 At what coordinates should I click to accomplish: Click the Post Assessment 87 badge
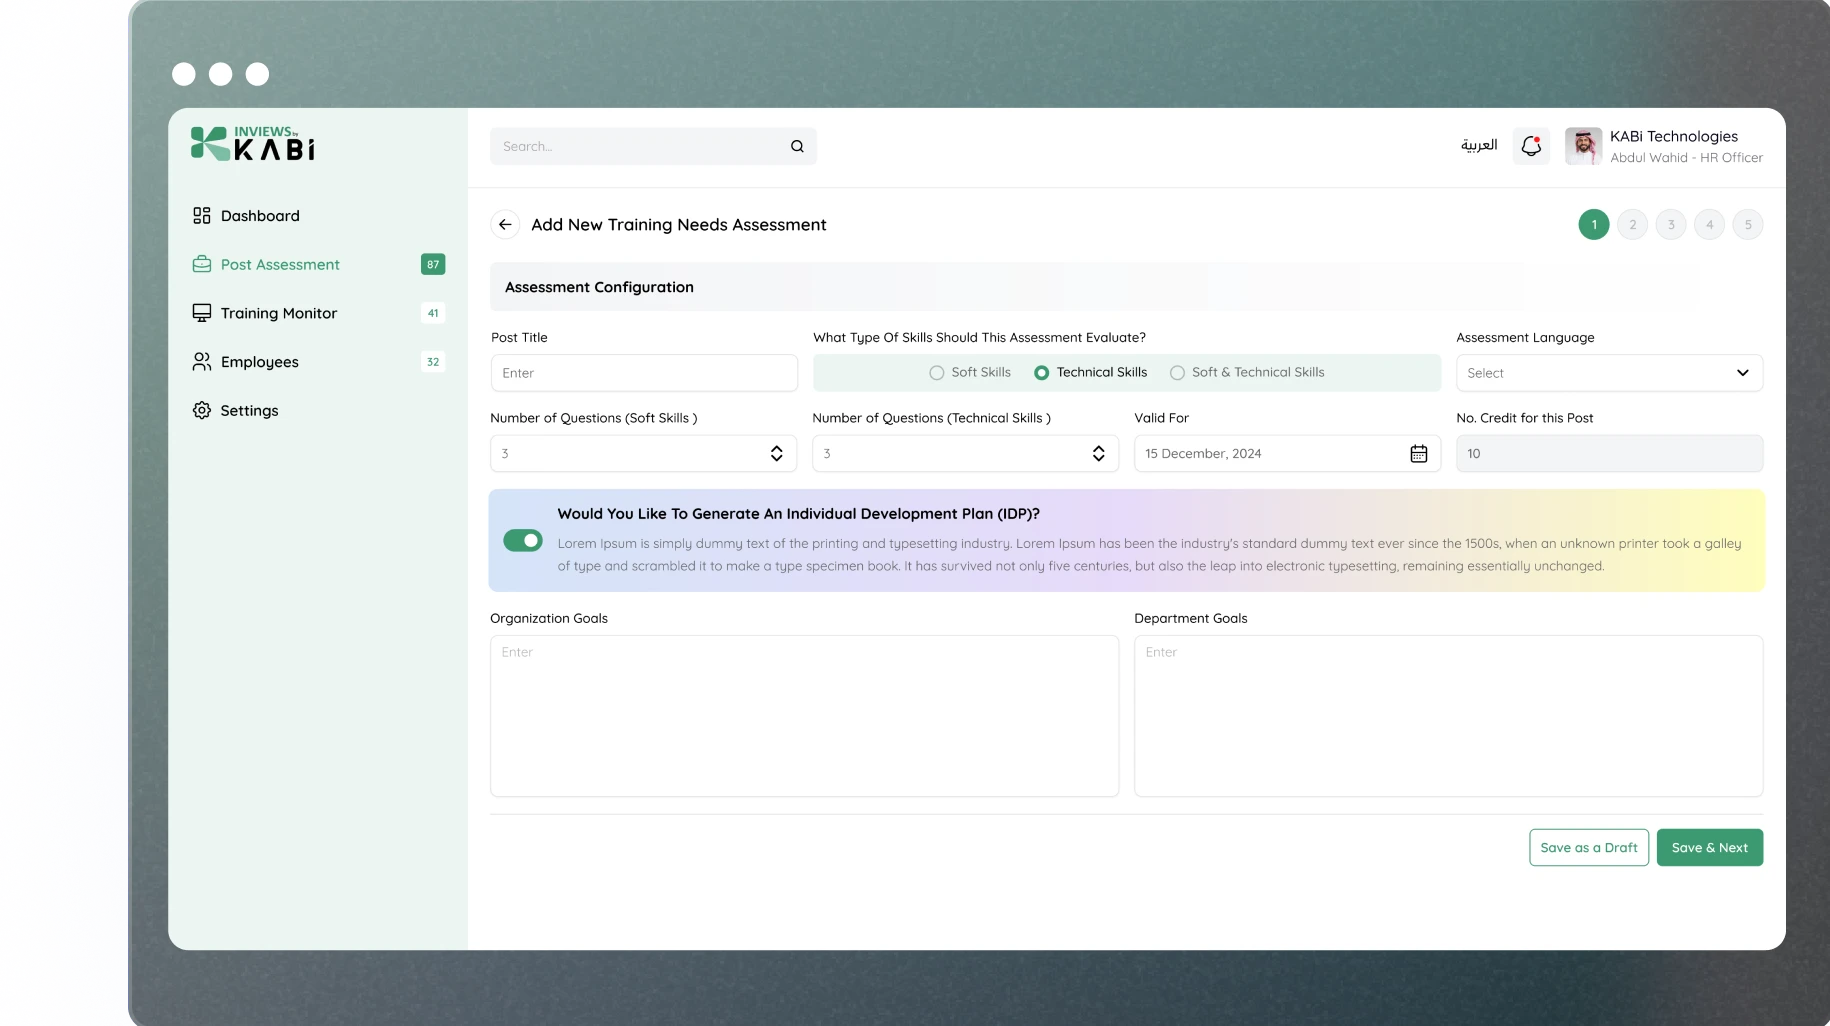click(433, 265)
